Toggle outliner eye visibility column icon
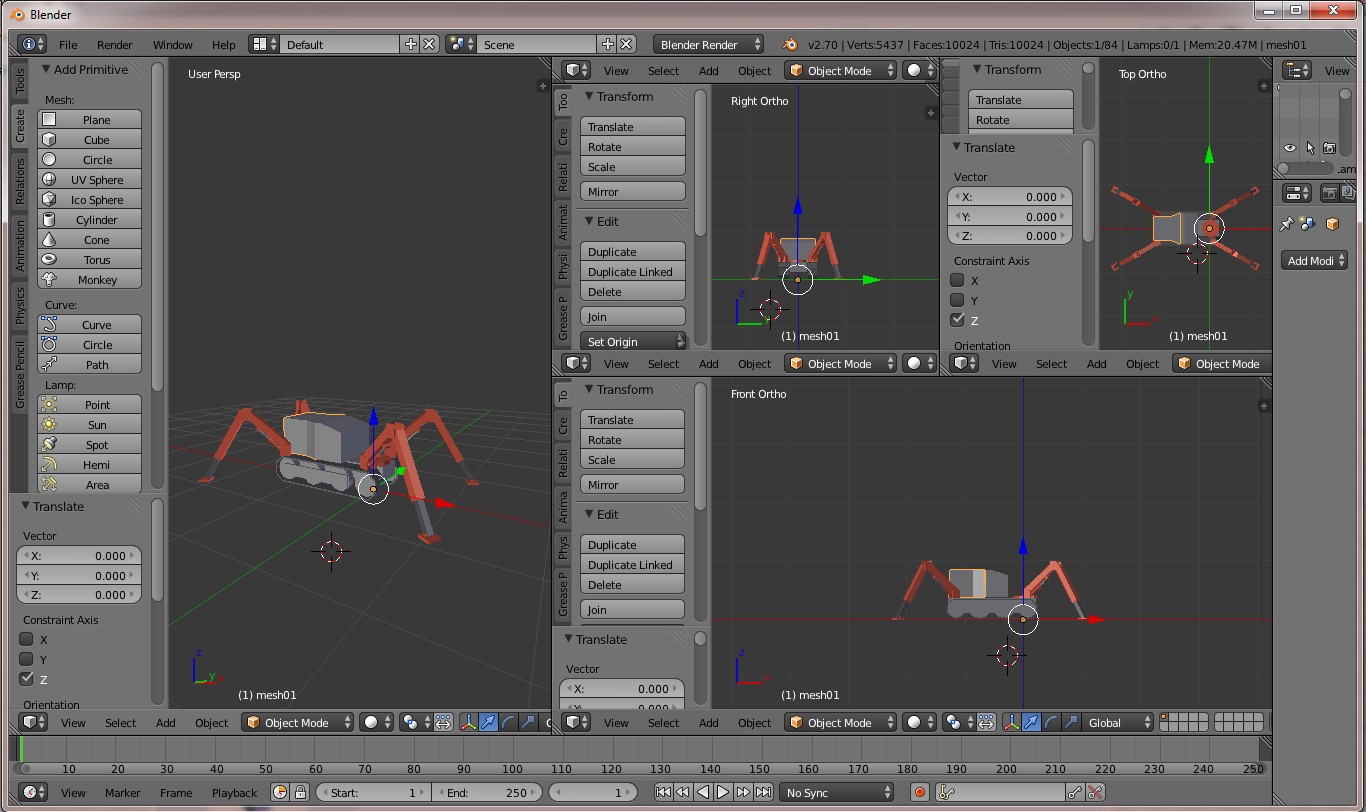 [x=1289, y=148]
